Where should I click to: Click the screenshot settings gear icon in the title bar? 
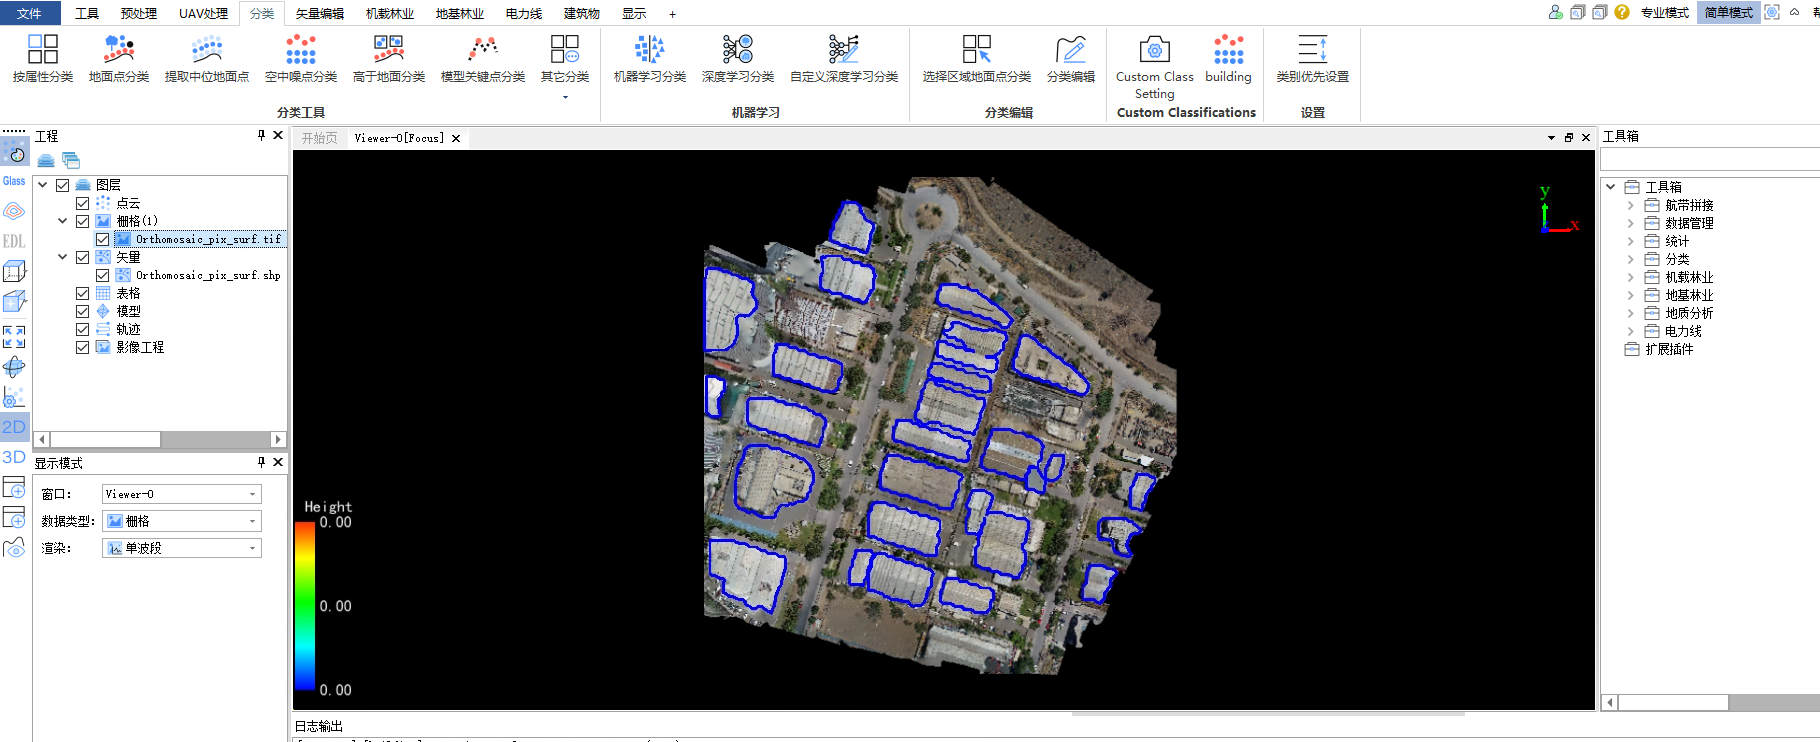tap(1772, 12)
